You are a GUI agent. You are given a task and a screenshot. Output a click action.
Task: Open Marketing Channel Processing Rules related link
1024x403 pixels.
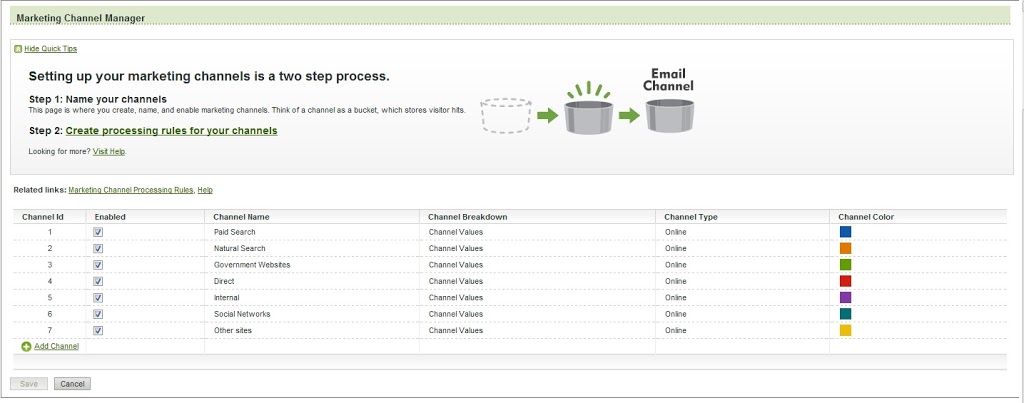pos(130,190)
